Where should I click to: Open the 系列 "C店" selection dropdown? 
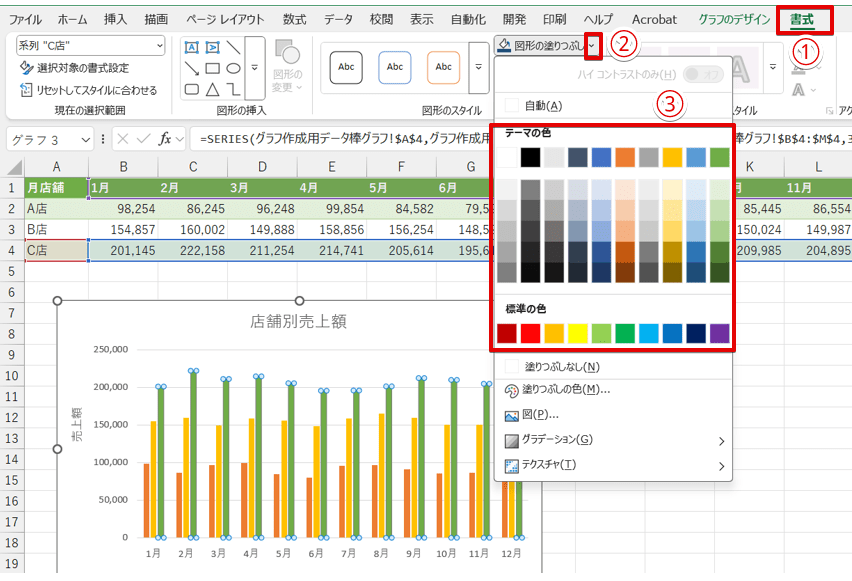159,46
